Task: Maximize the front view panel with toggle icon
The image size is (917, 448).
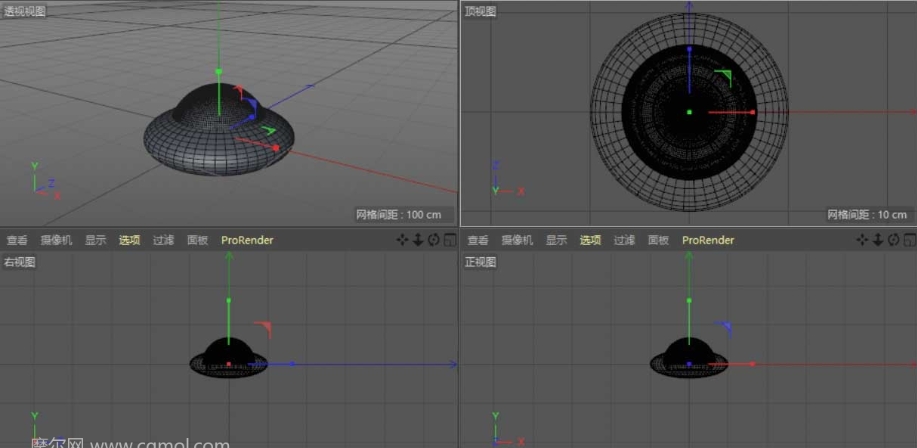Action: 909,240
